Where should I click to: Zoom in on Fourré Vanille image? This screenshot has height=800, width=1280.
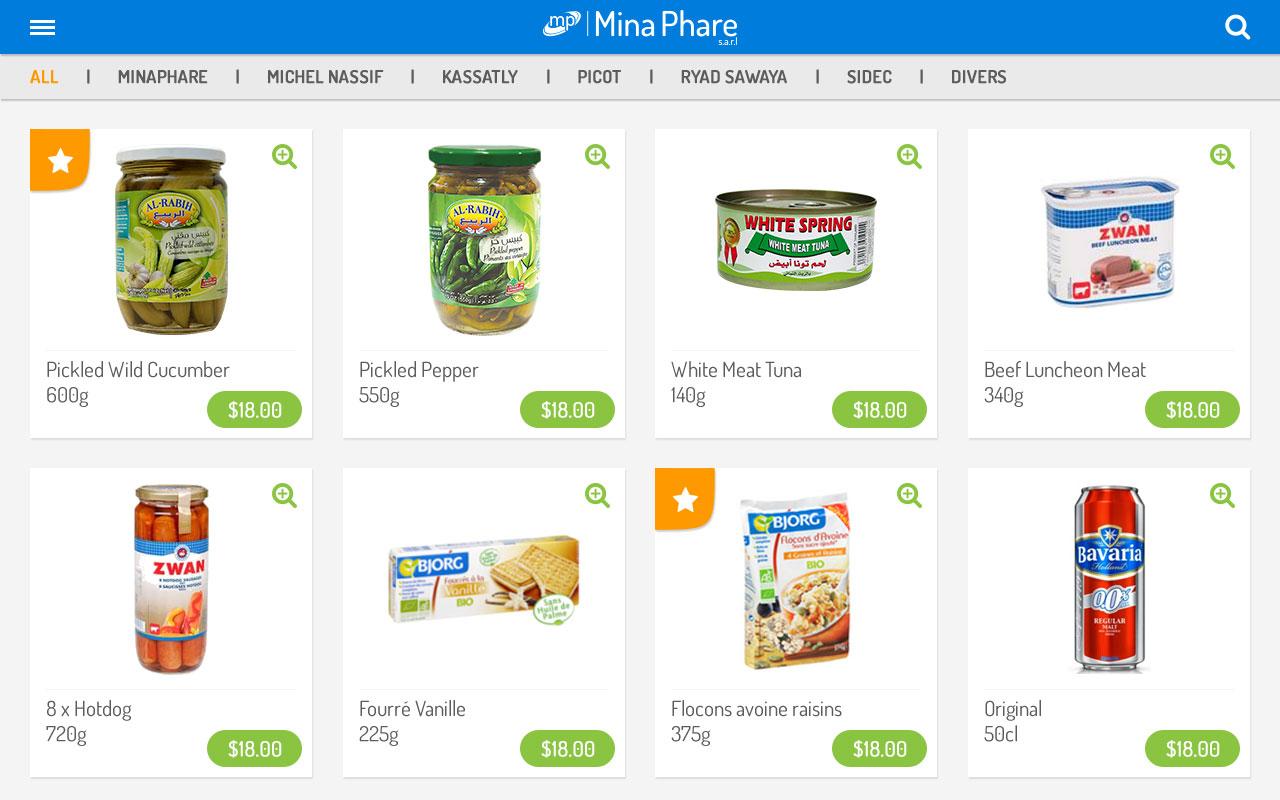point(598,495)
